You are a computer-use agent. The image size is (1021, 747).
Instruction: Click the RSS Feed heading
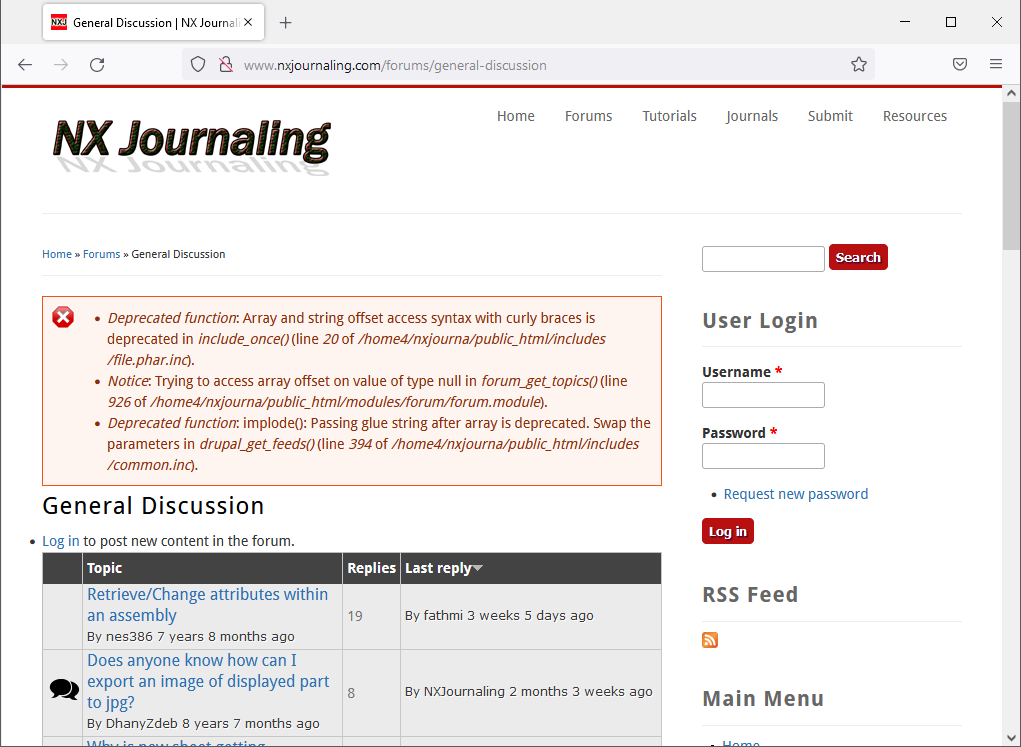click(750, 595)
